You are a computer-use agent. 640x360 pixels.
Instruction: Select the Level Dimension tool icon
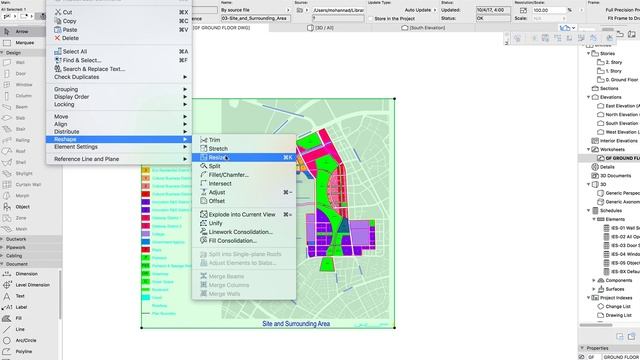point(7,285)
